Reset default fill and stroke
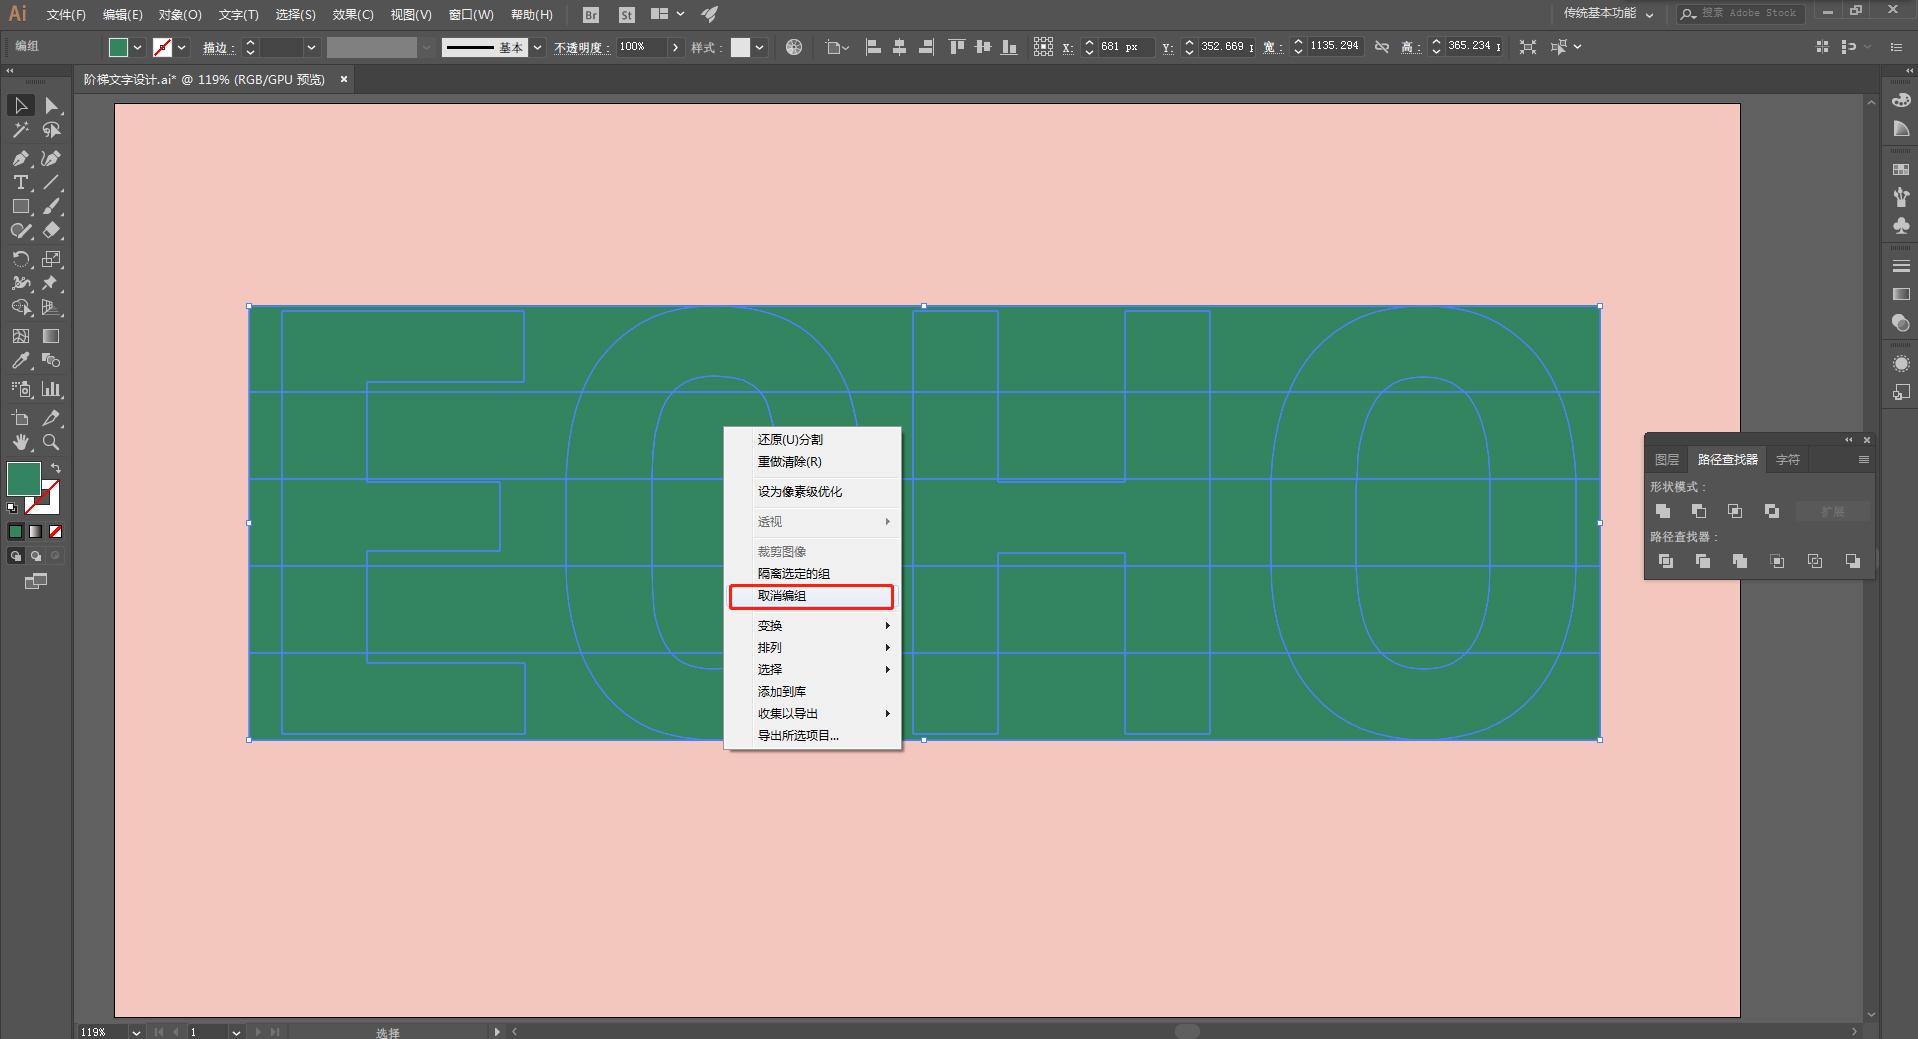 coord(12,508)
